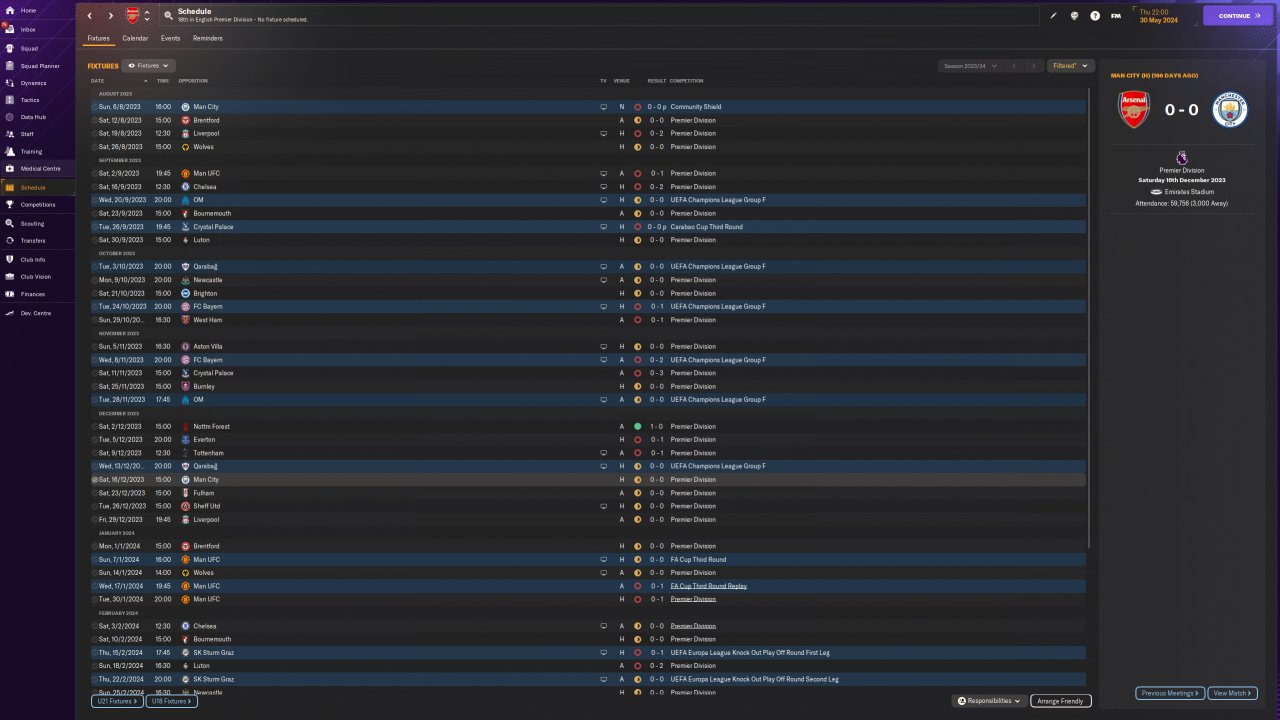Open the Squad Planner
The height and width of the screenshot is (720, 1280).
(x=39, y=66)
